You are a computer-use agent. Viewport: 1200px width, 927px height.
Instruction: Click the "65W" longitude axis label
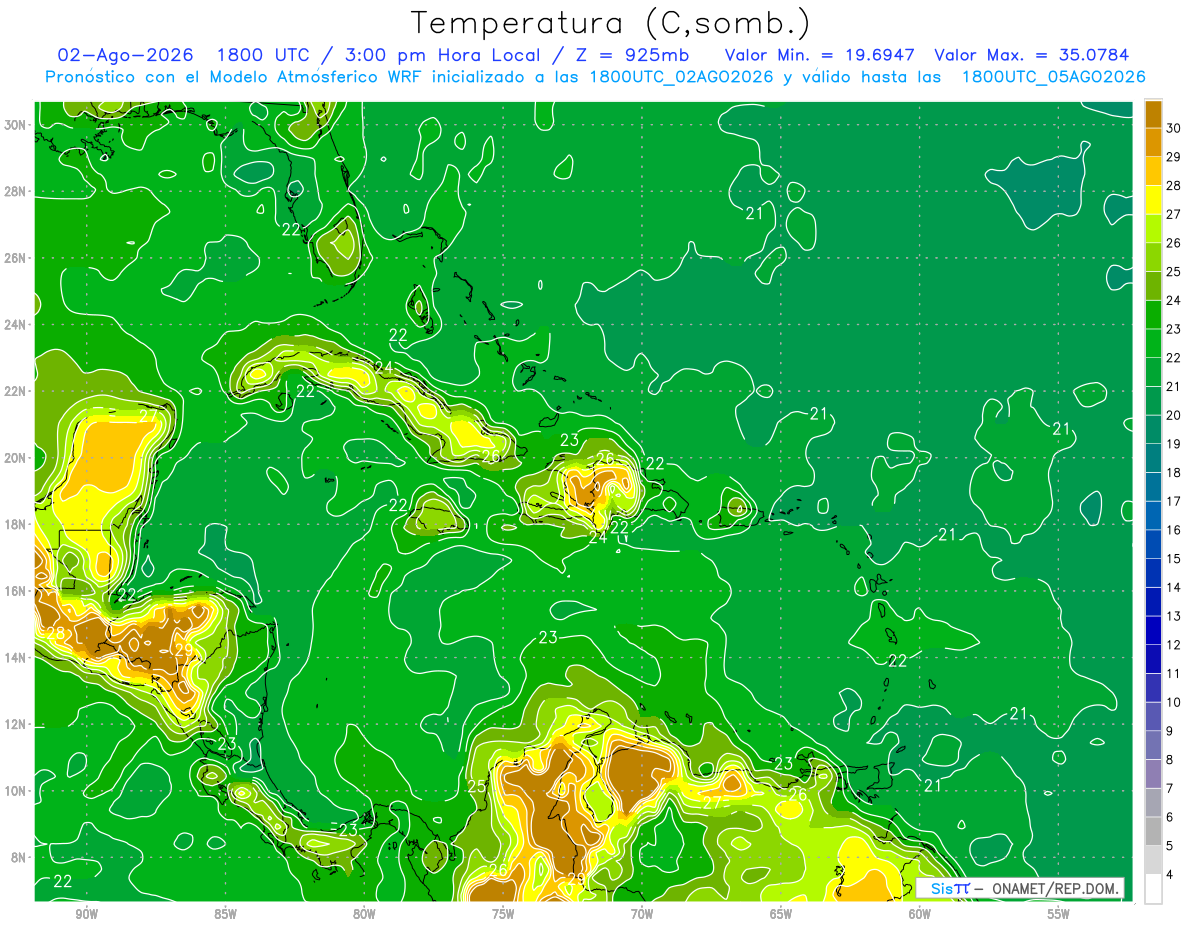(781, 914)
